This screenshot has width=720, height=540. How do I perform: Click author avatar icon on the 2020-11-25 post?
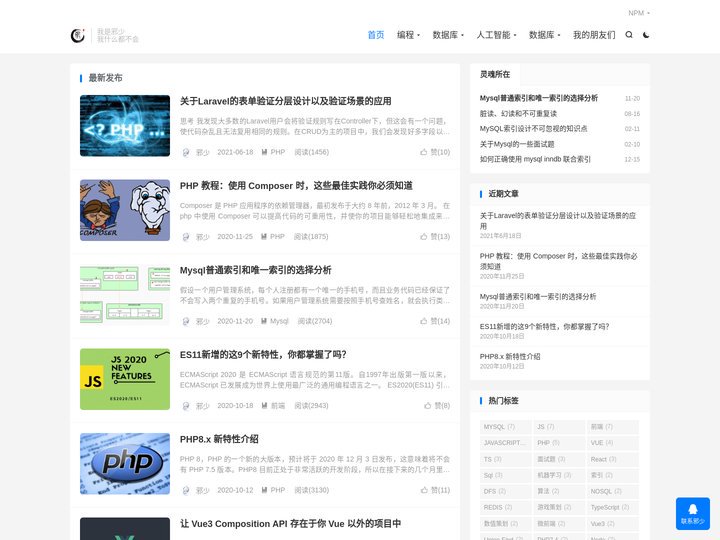pos(186,236)
